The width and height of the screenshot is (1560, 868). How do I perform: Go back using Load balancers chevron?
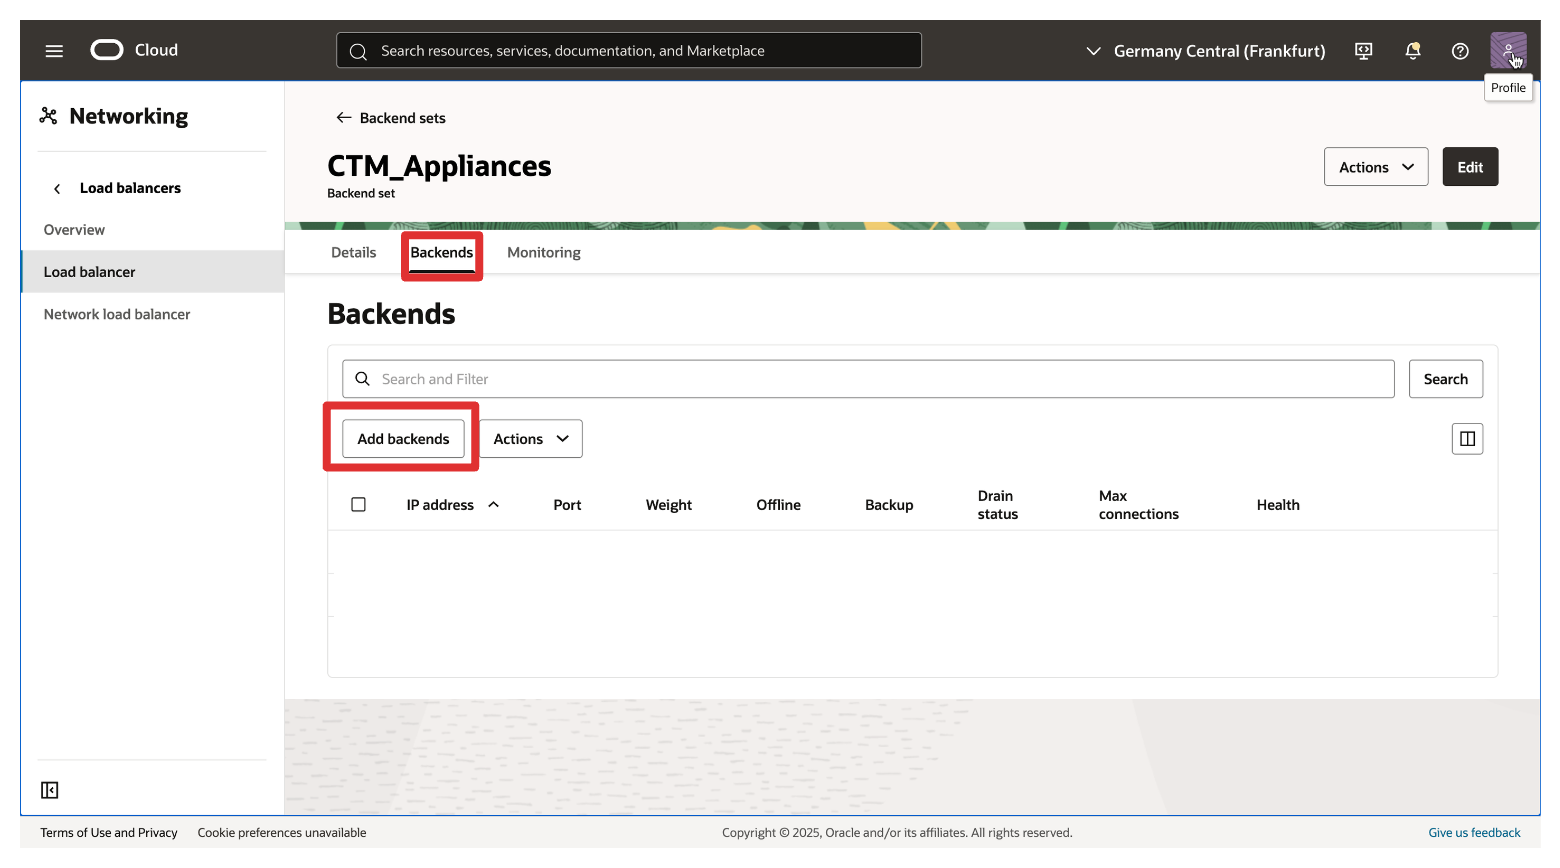[x=57, y=189]
